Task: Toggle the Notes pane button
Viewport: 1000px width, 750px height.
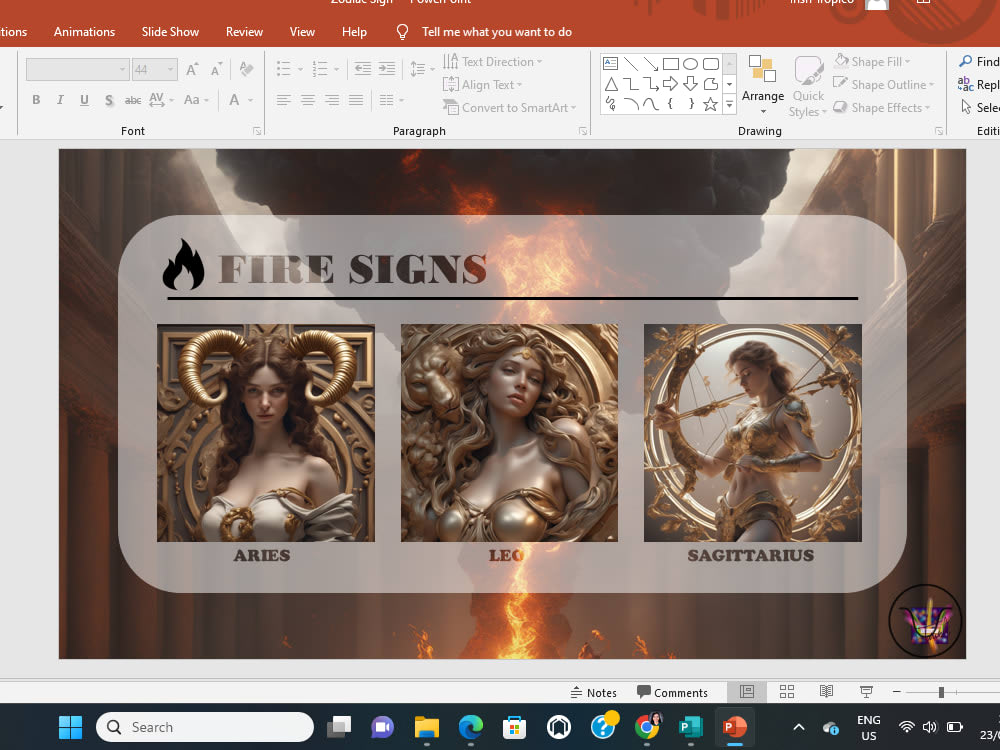Action: [x=593, y=693]
